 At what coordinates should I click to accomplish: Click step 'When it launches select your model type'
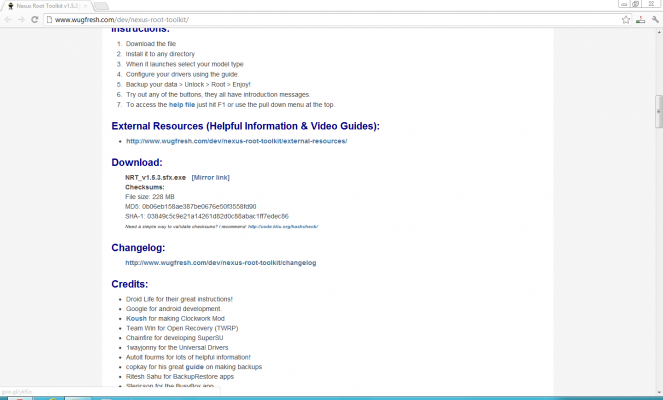(184, 64)
